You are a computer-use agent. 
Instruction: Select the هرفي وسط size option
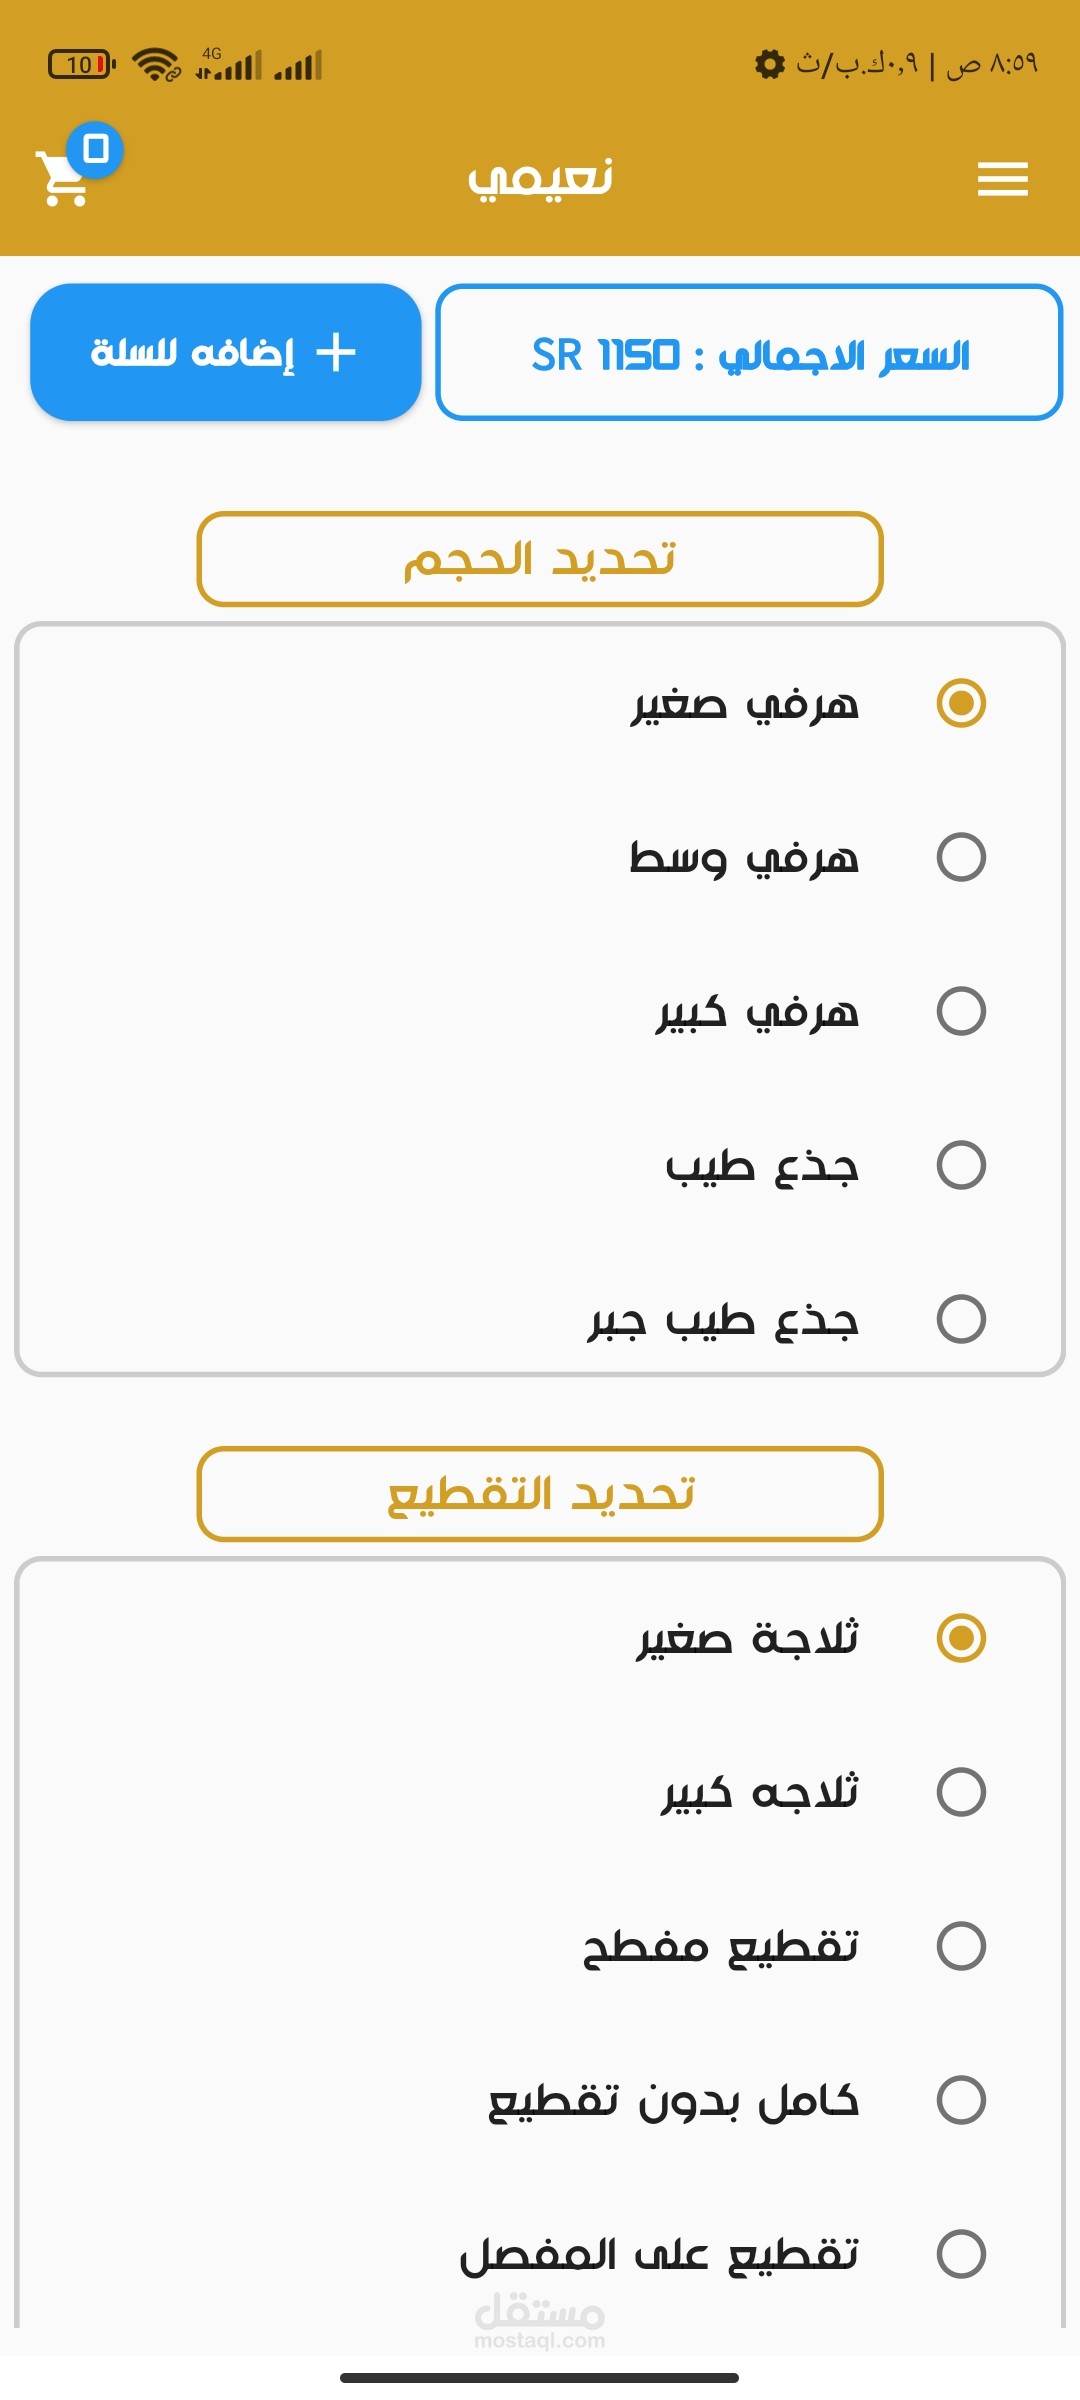coord(960,857)
